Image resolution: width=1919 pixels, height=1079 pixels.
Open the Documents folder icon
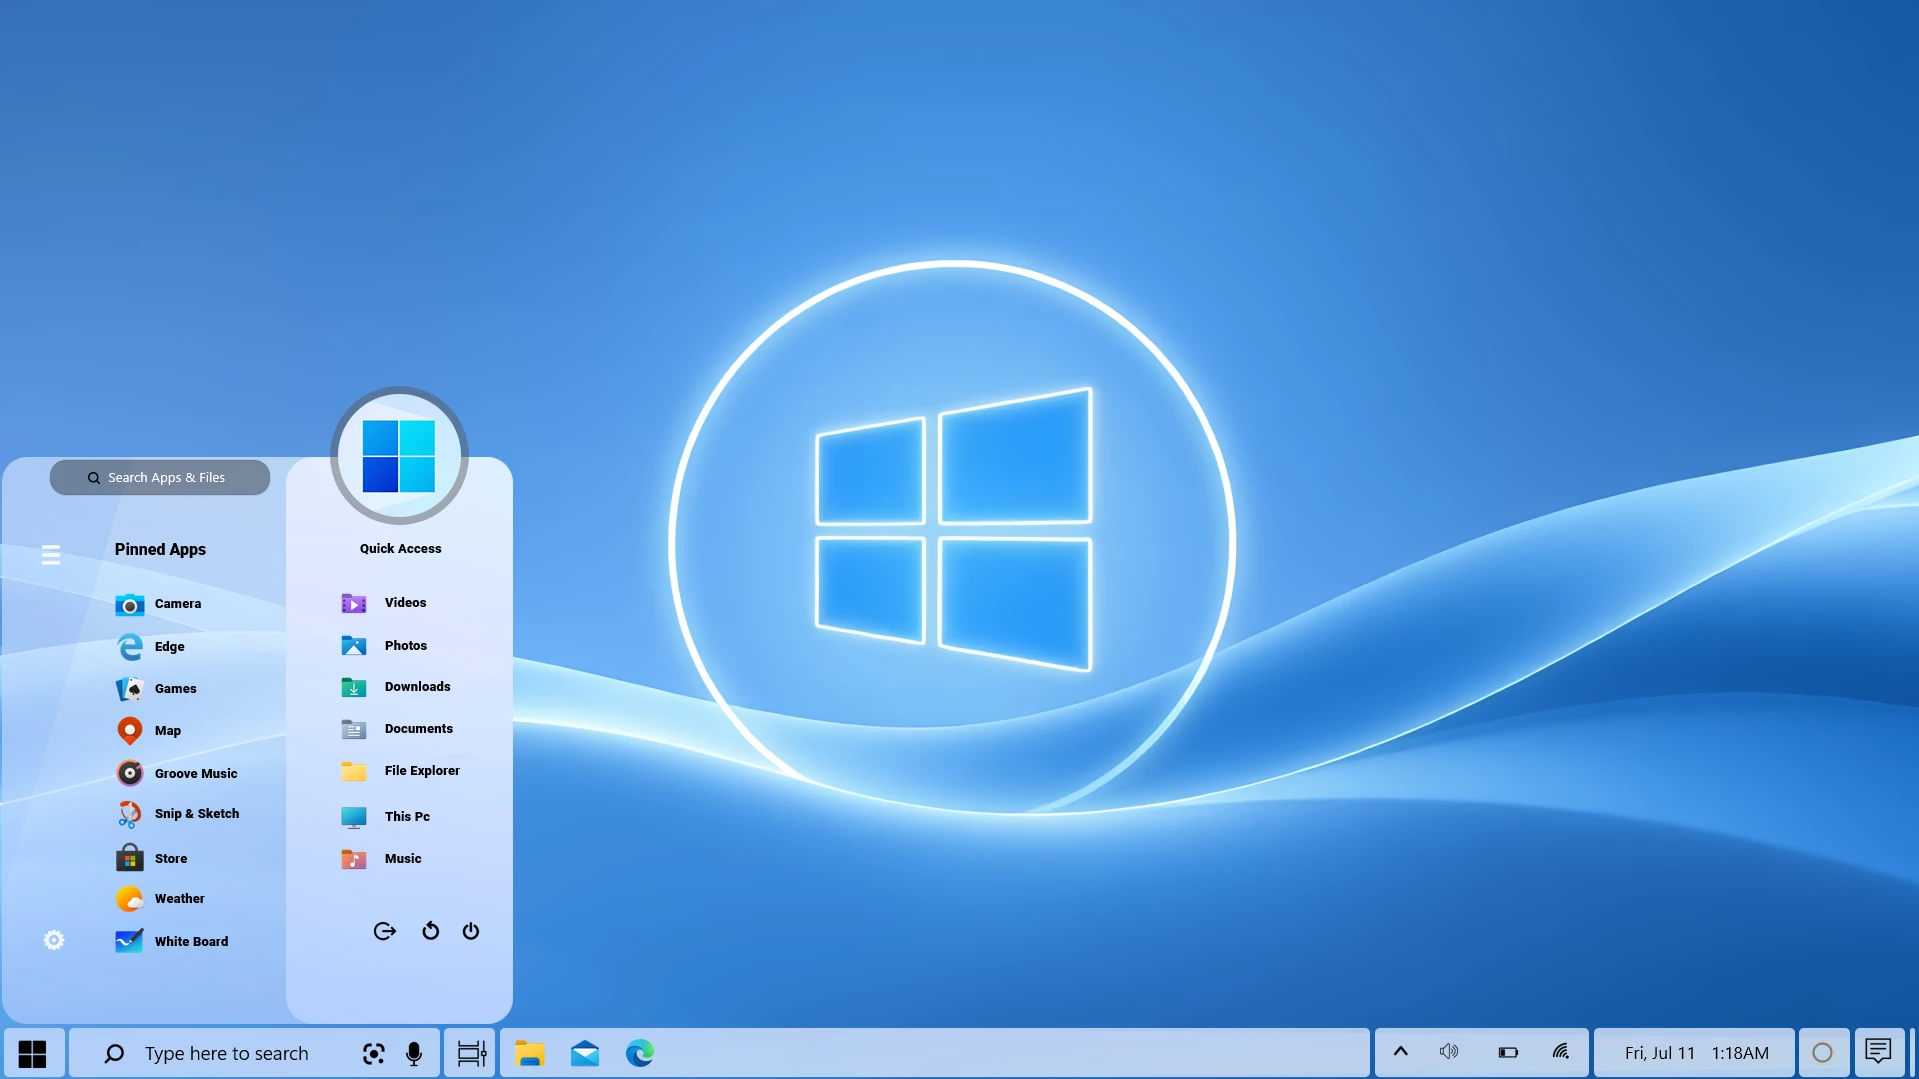(x=354, y=729)
